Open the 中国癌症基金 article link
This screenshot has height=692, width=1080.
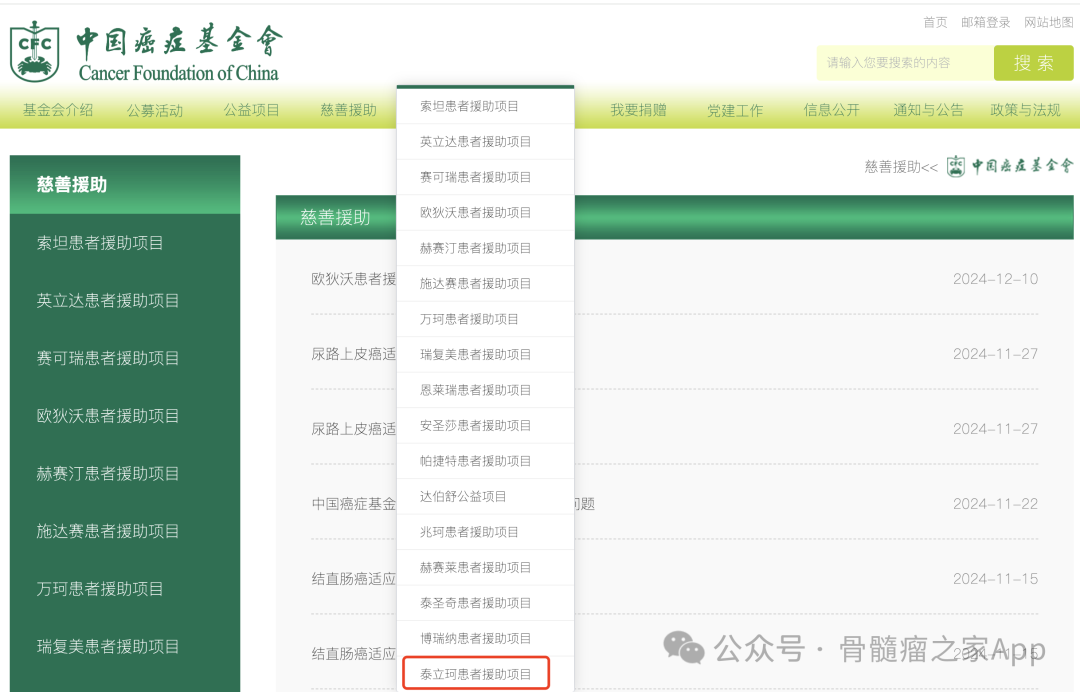pos(353,504)
